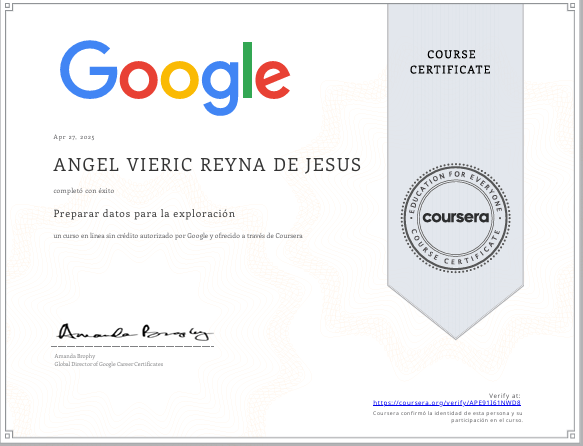Click 'Global Director of Google Career Certificates' text
The height and width of the screenshot is (446, 583).
pos(109,364)
